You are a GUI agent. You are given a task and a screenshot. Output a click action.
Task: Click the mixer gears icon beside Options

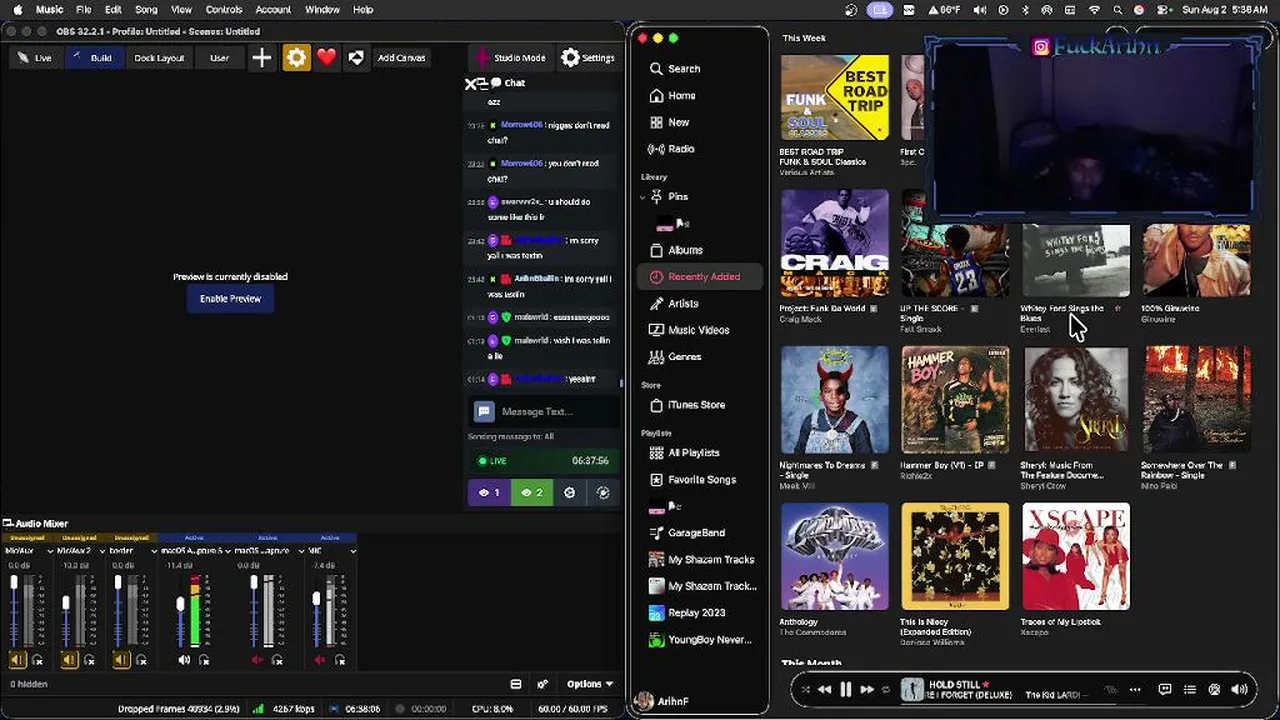[542, 684]
